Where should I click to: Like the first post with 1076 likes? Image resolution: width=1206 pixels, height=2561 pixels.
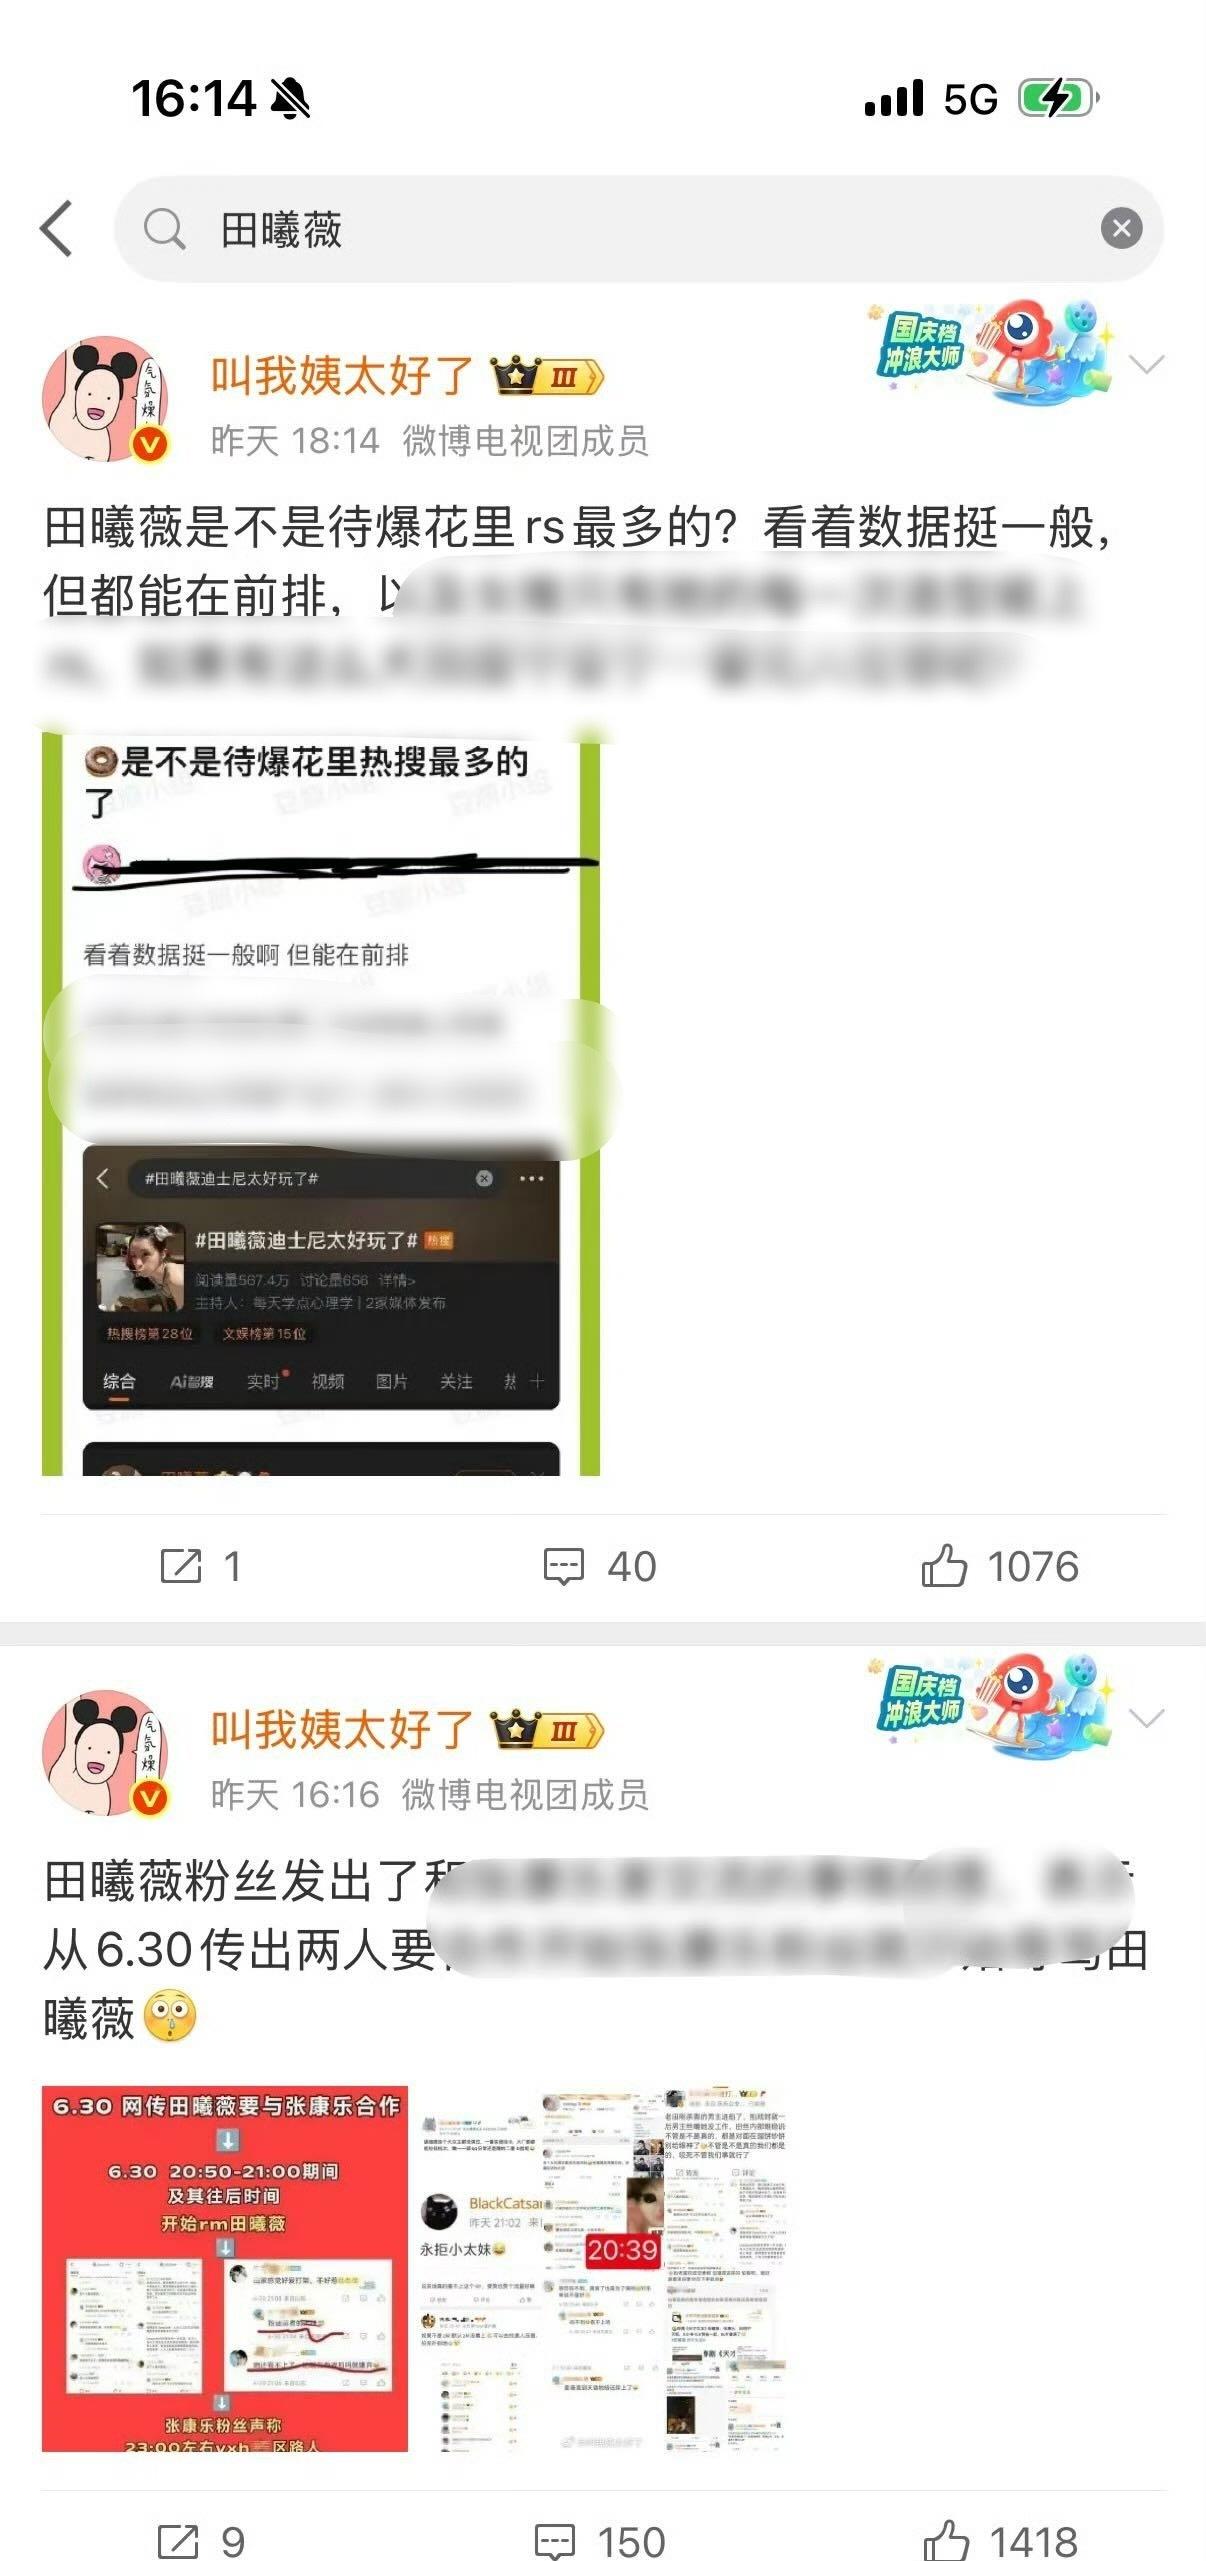[999, 1566]
